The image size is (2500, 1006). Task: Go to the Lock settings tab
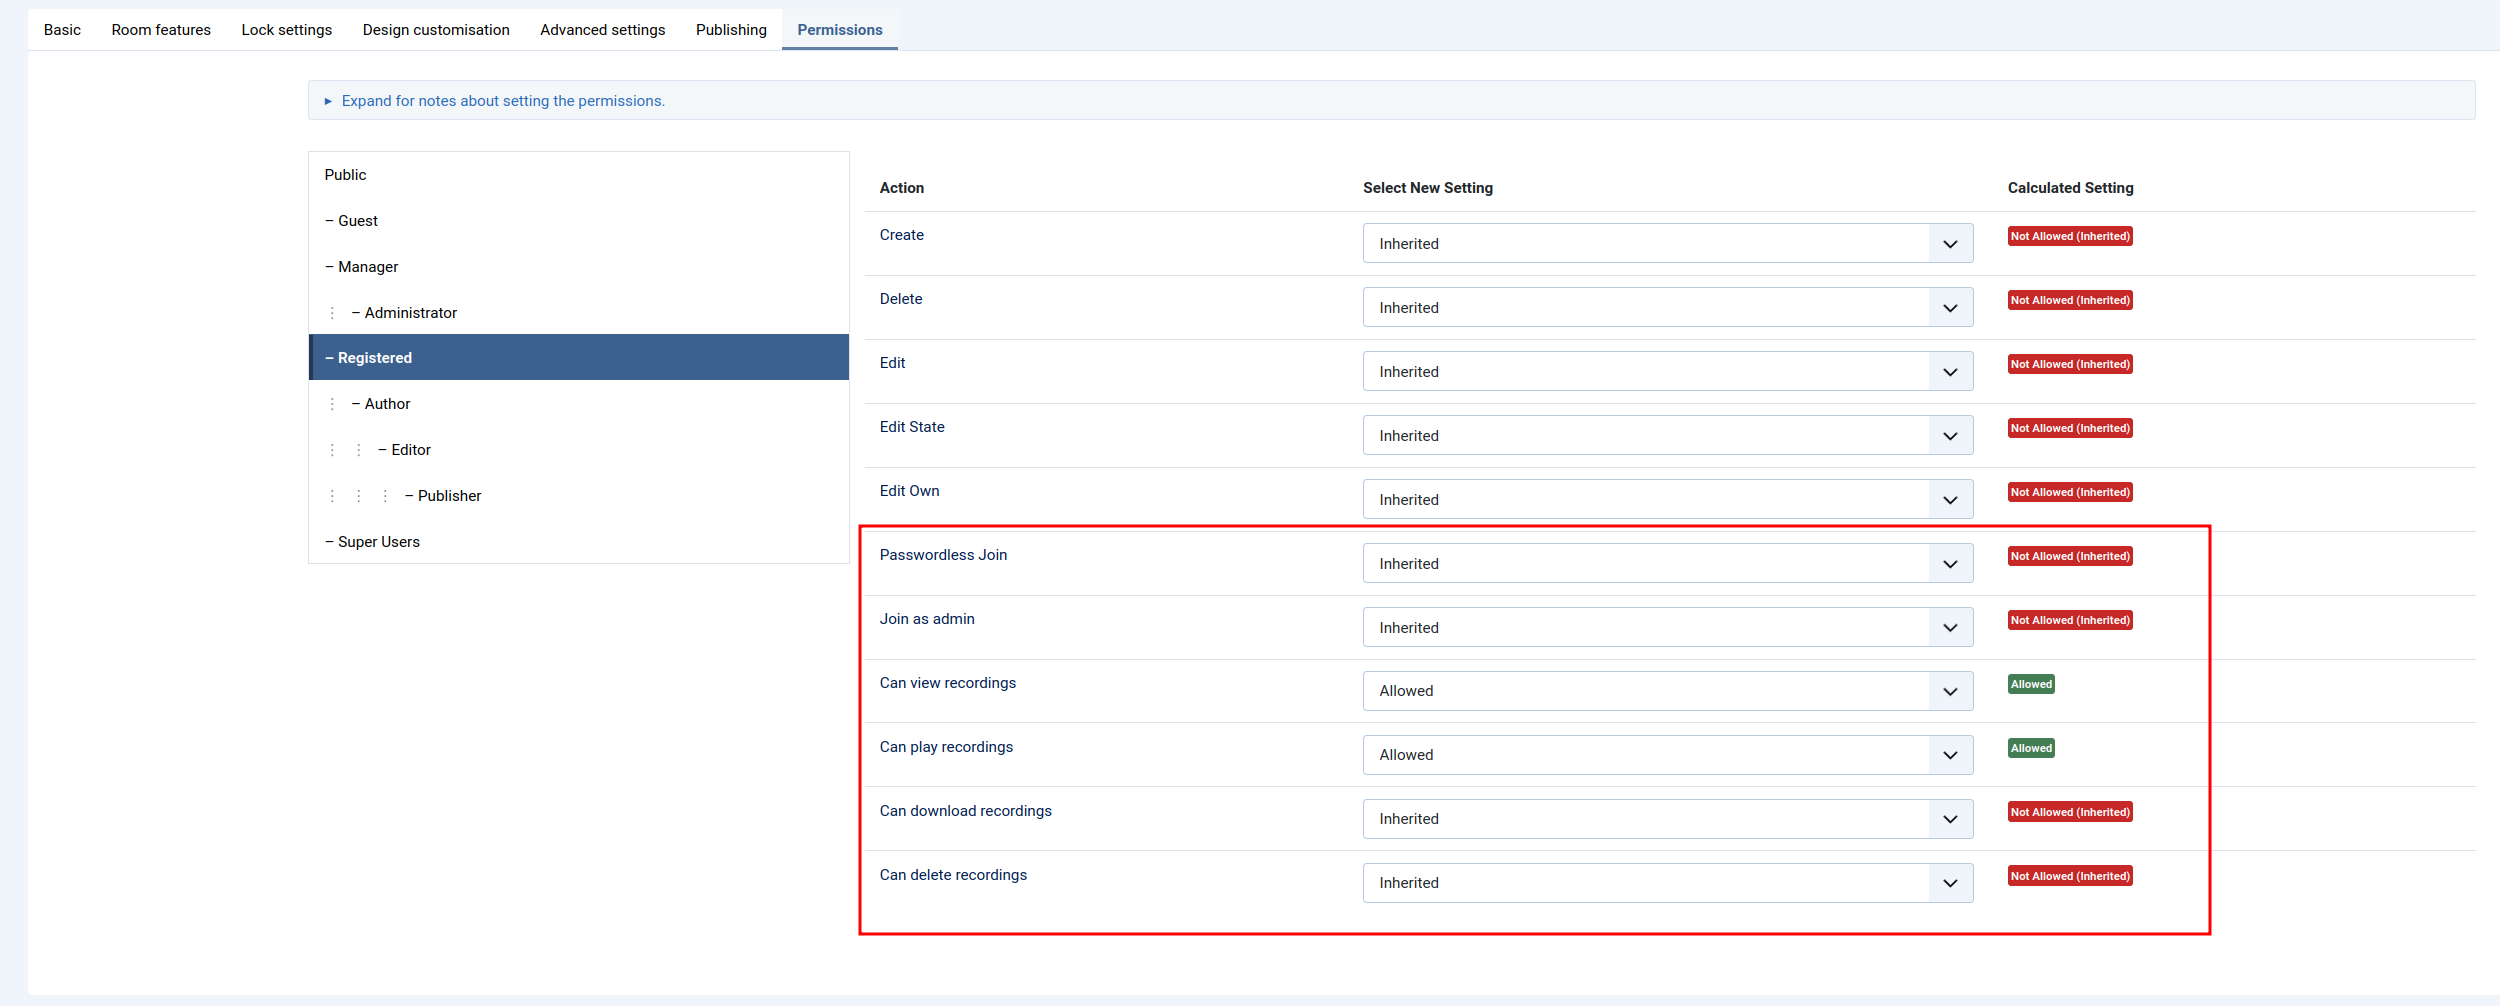(286, 30)
